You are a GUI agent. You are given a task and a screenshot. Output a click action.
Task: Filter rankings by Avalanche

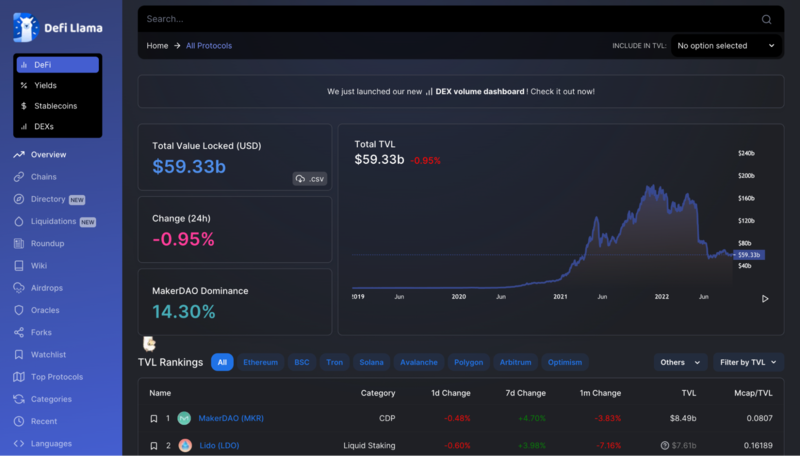pyautogui.click(x=418, y=362)
